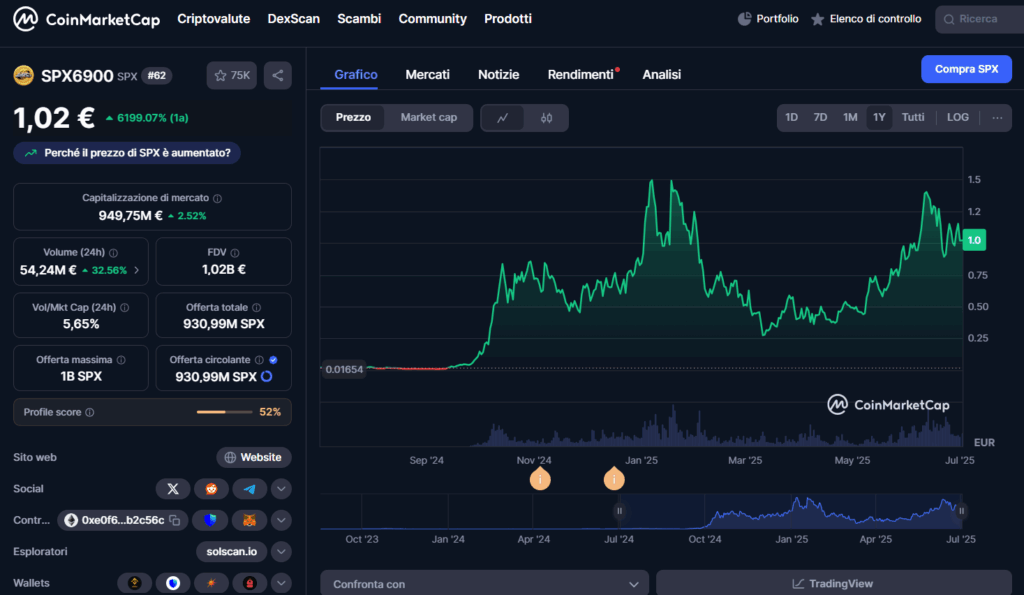
Task: Switch to the Mercati tab
Action: click(x=428, y=74)
